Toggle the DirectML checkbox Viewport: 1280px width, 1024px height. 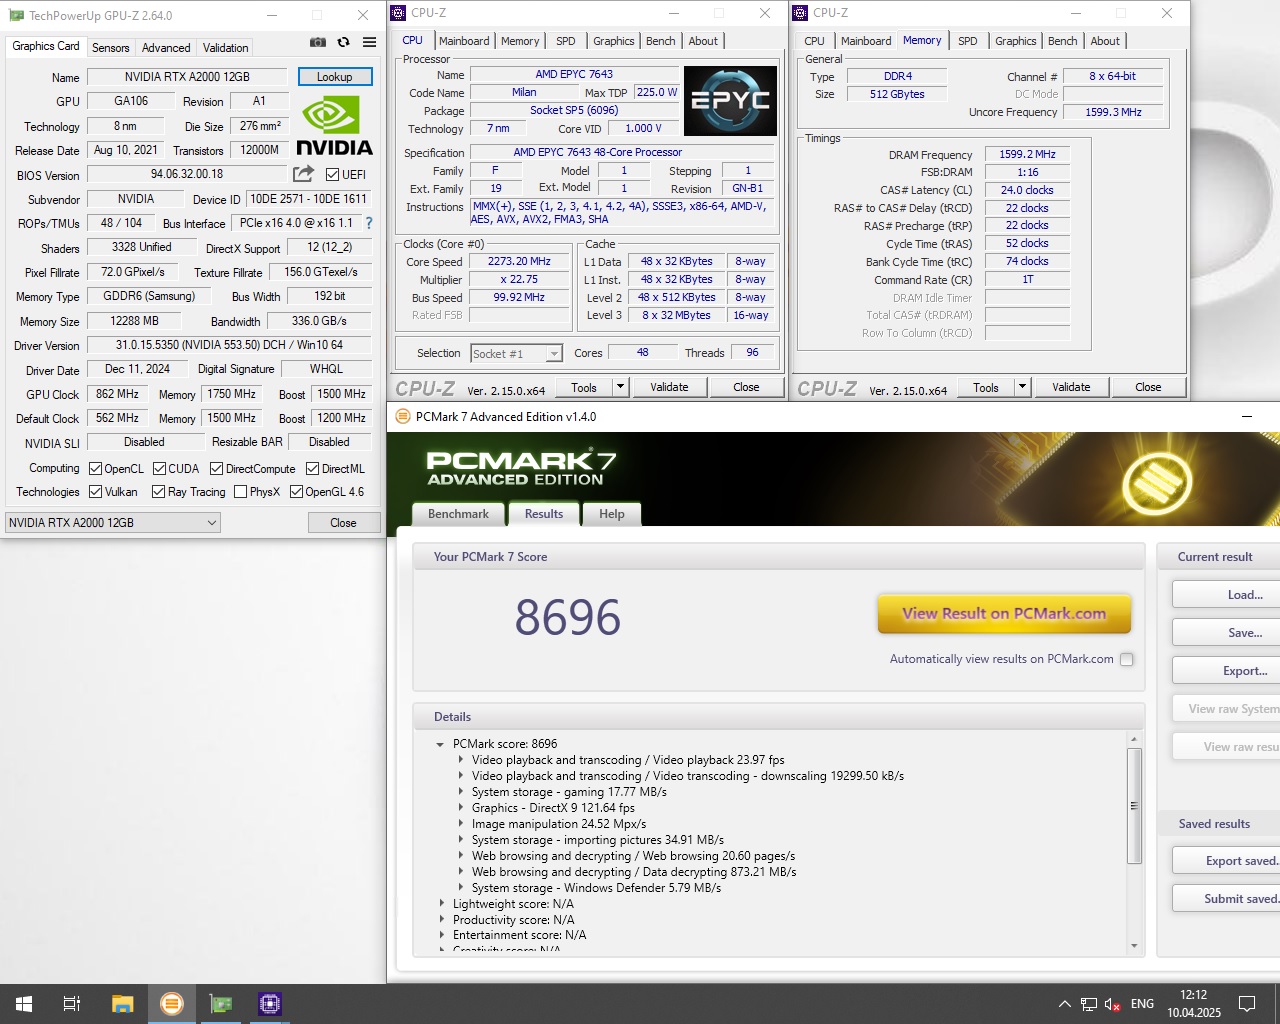pos(312,468)
